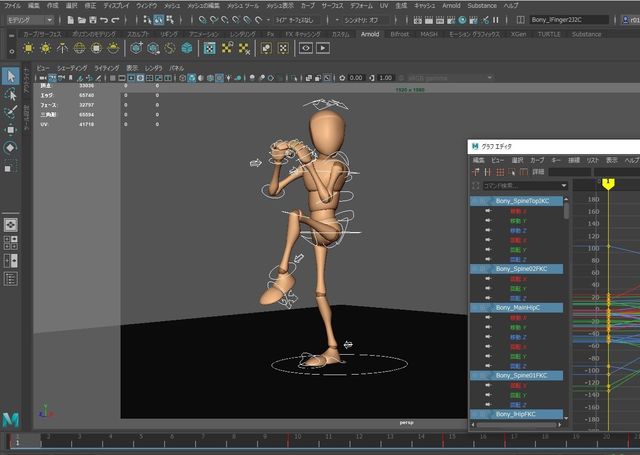This screenshot has width=640, height=455.
Task: Click the viewport gamma 1.00 field
Action: 385,78
